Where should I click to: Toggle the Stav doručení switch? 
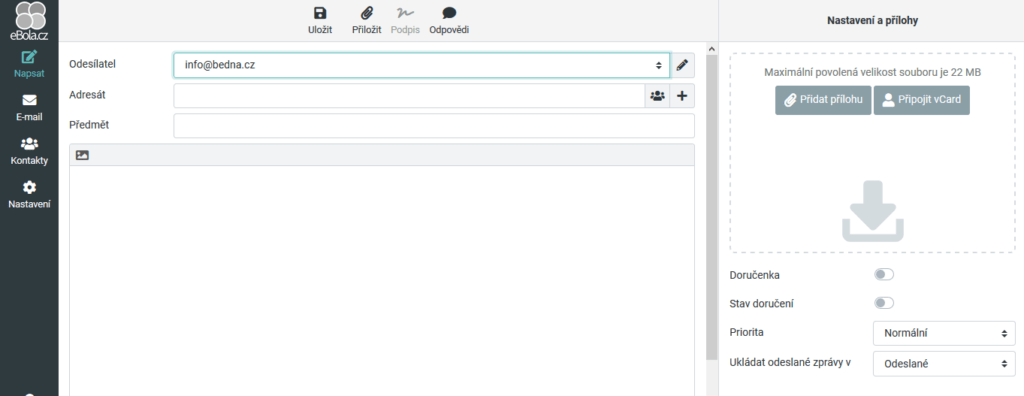click(884, 303)
